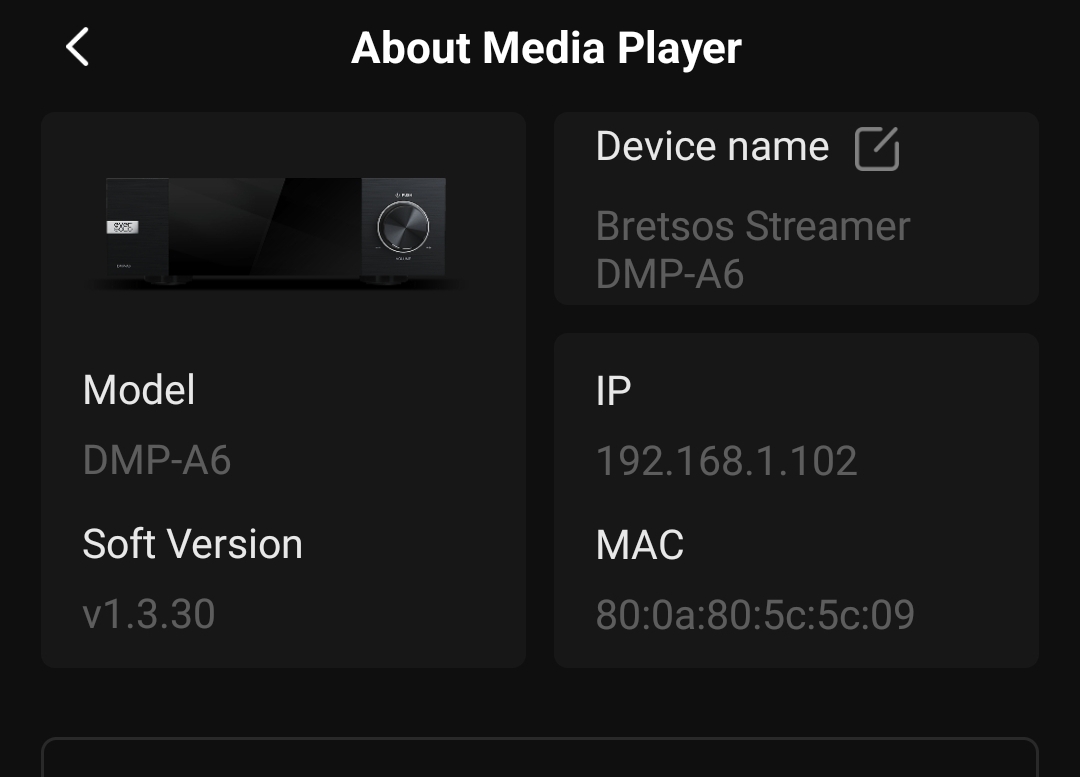Select the IP address 192.168.1.102
The height and width of the screenshot is (777, 1080).
(726, 461)
